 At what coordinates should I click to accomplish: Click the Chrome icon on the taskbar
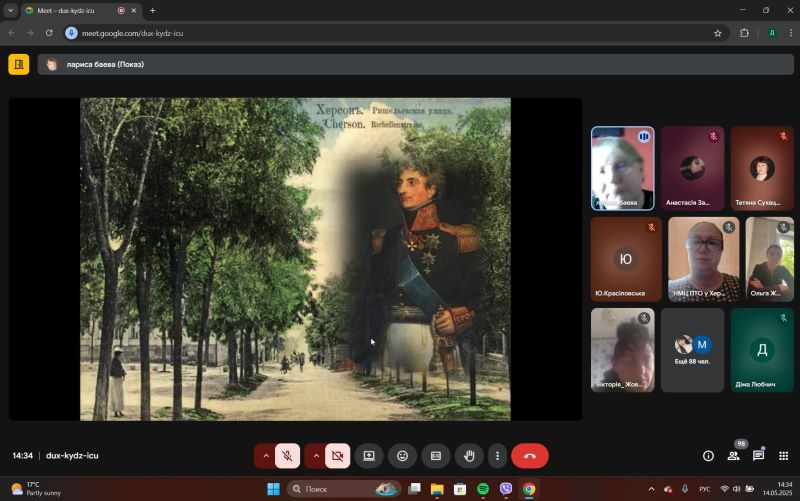click(x=529, y=489)
